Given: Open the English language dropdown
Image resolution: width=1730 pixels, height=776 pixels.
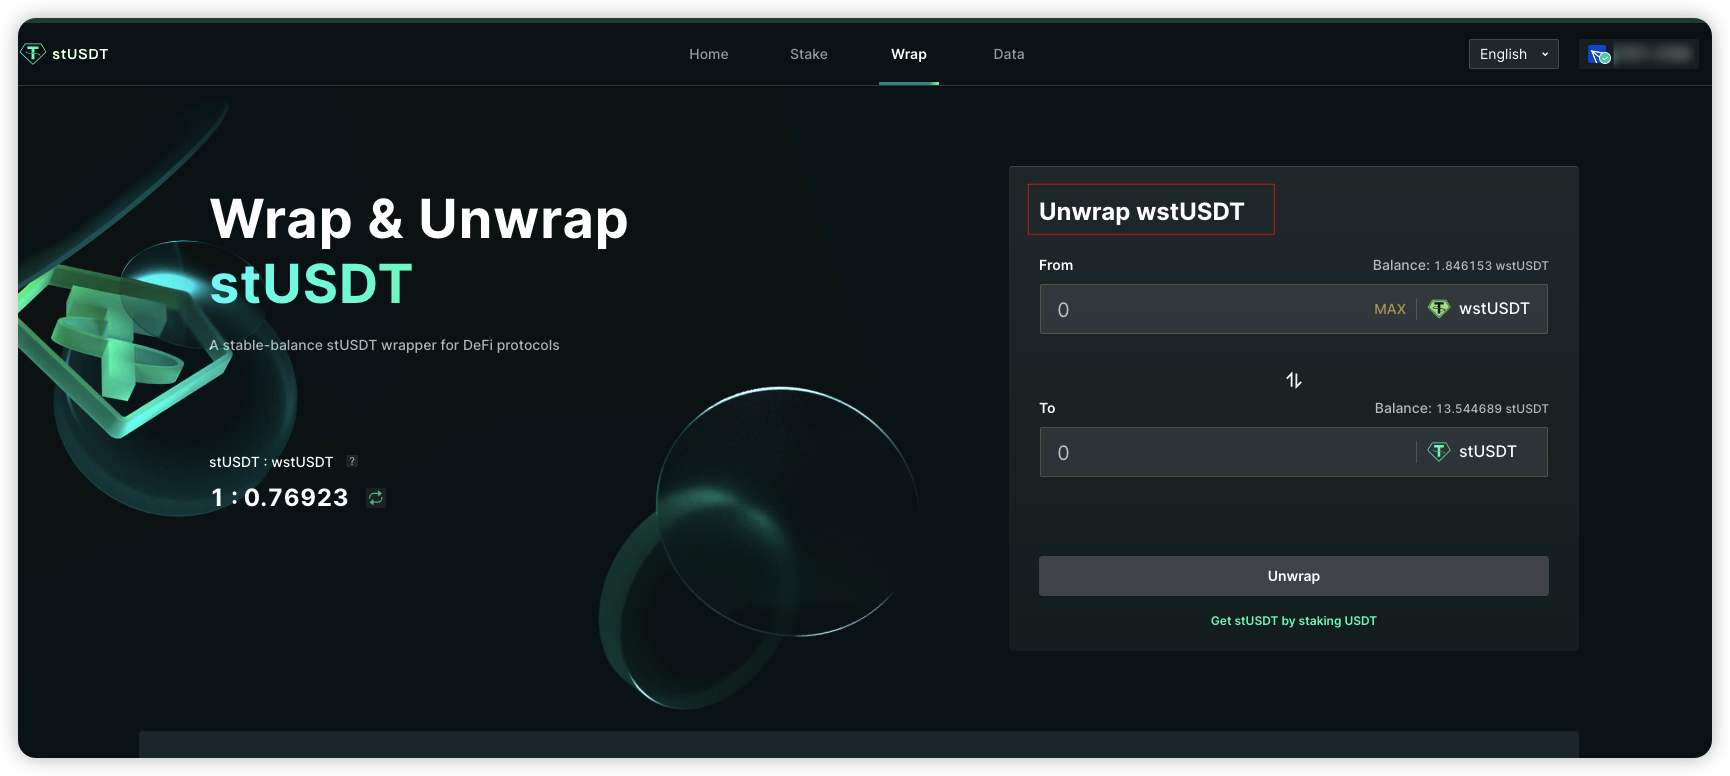Looking at the screenshot, I should pos(1513,54).
